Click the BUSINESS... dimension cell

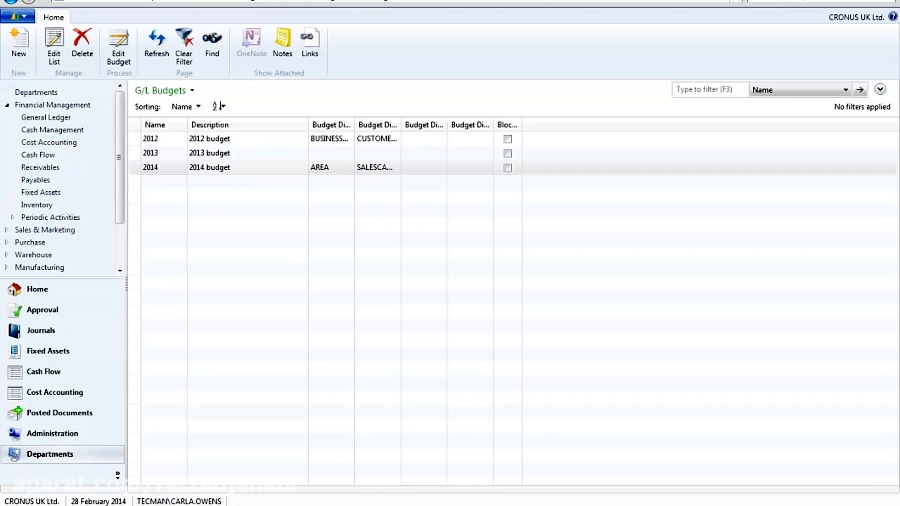pos(331,139)
